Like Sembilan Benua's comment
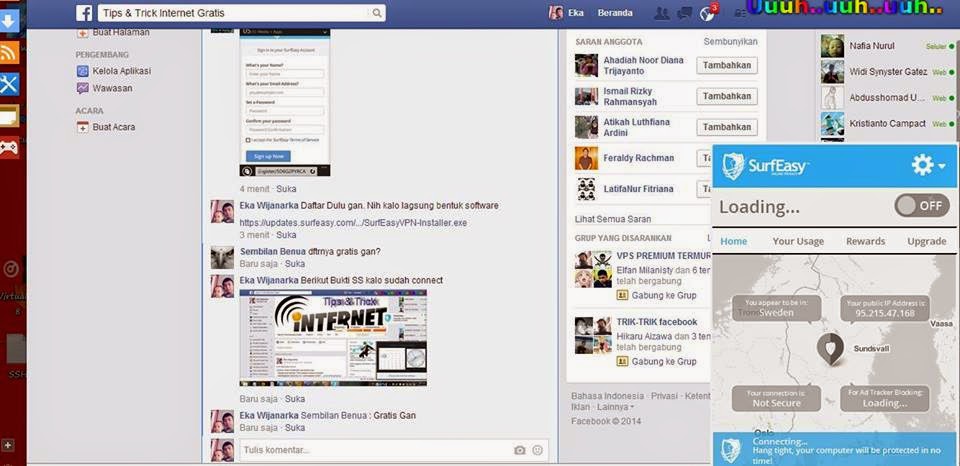 click(x=294, y=264)
